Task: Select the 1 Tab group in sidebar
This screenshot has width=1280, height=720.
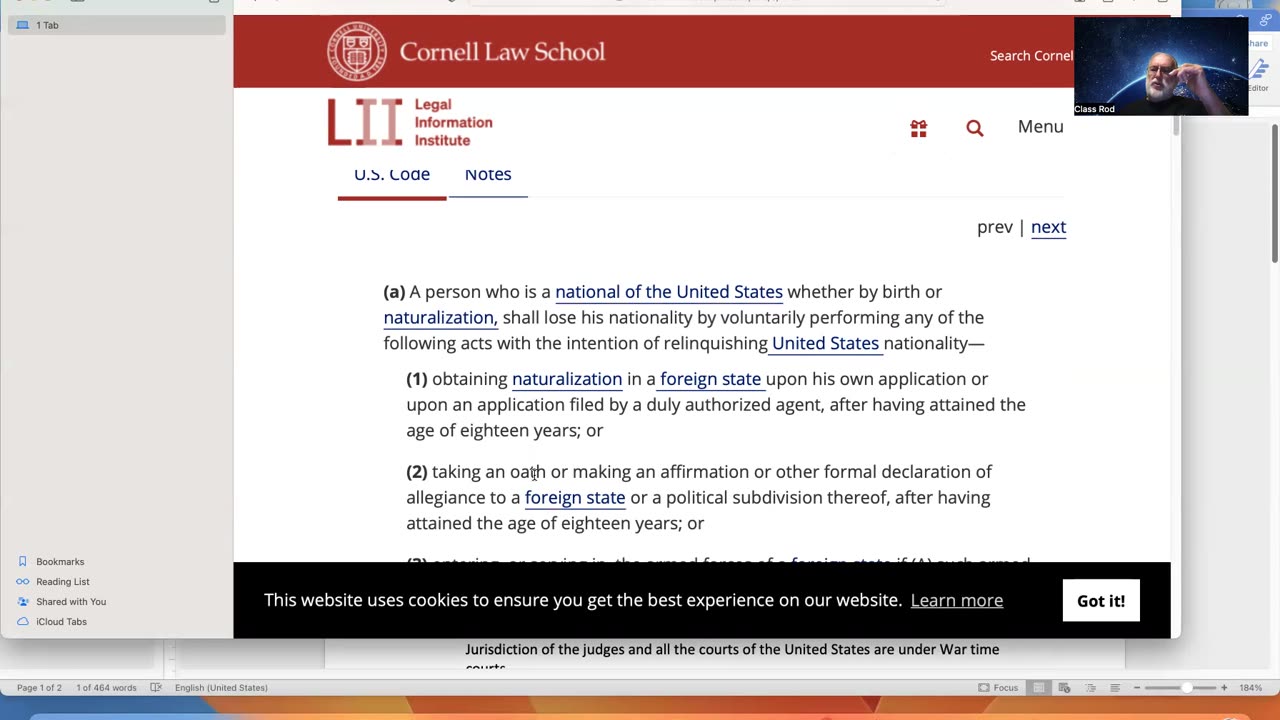Action: 117,25
